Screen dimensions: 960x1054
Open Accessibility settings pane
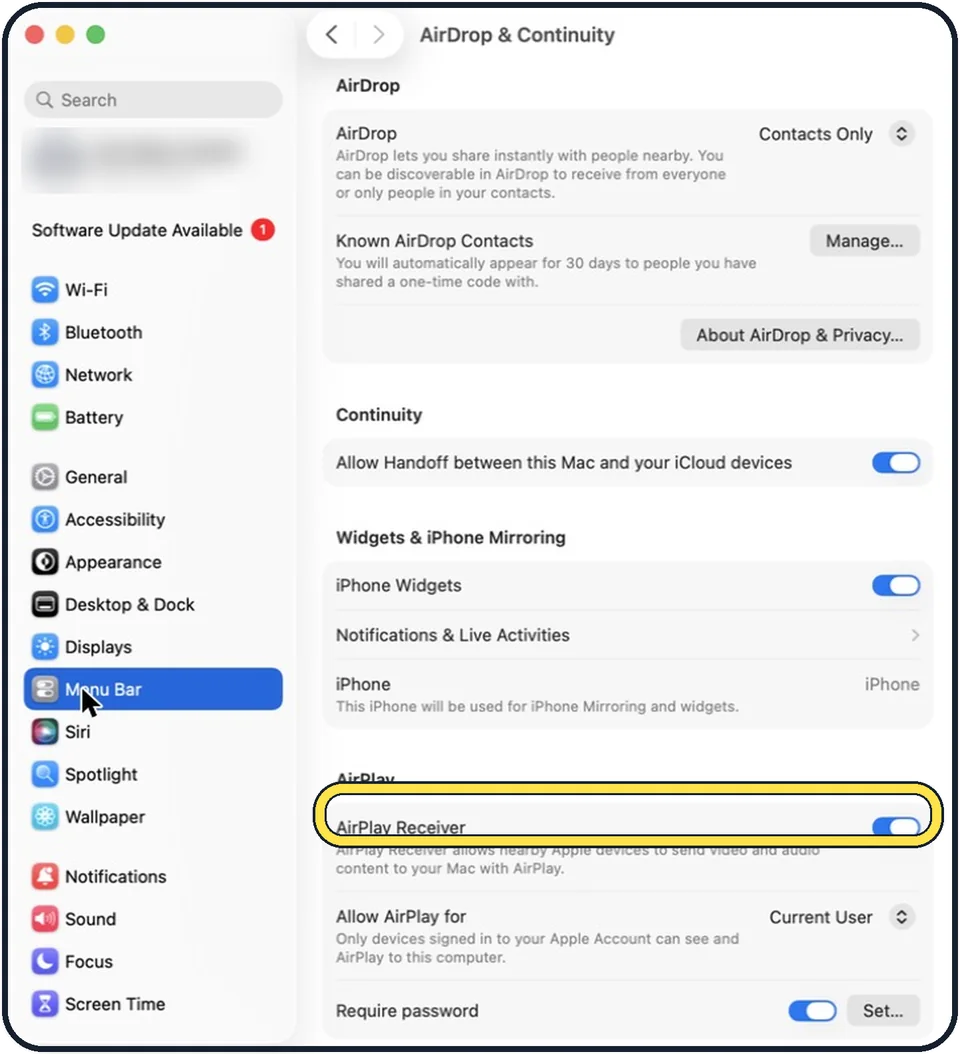click(153, 519)
